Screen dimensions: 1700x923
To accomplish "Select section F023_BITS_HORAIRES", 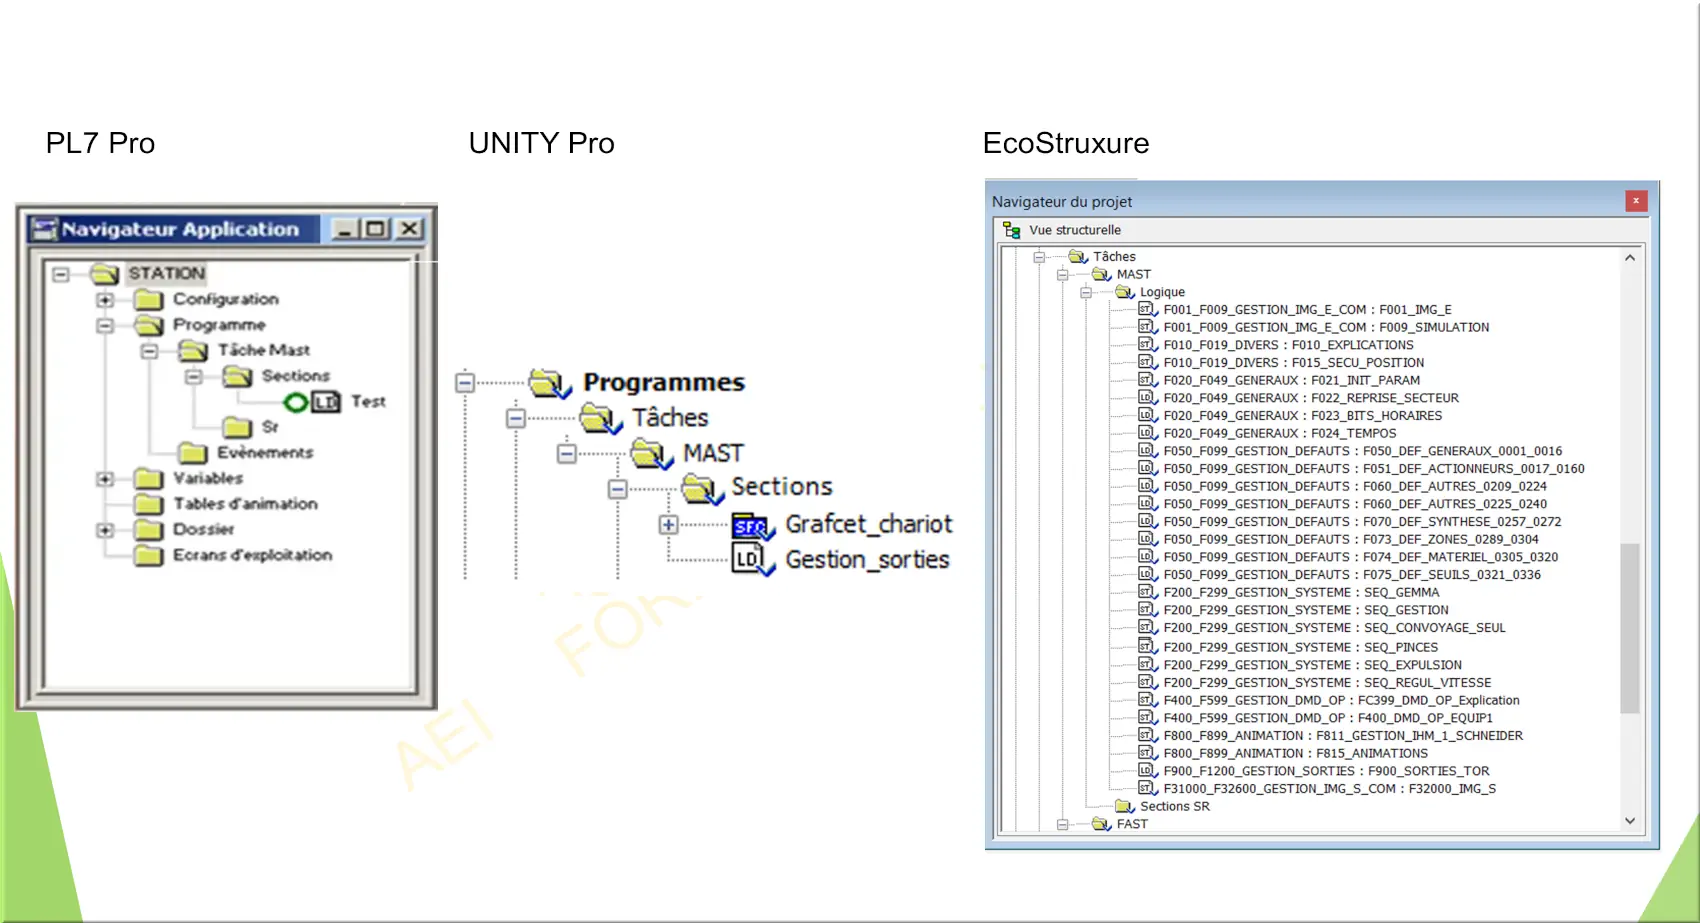I will tap(1302, 416).
